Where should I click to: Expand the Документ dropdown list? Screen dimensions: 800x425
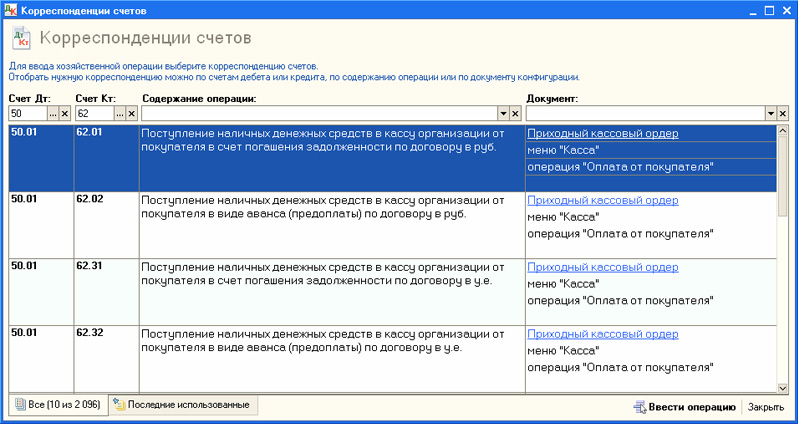pos(771,114)
